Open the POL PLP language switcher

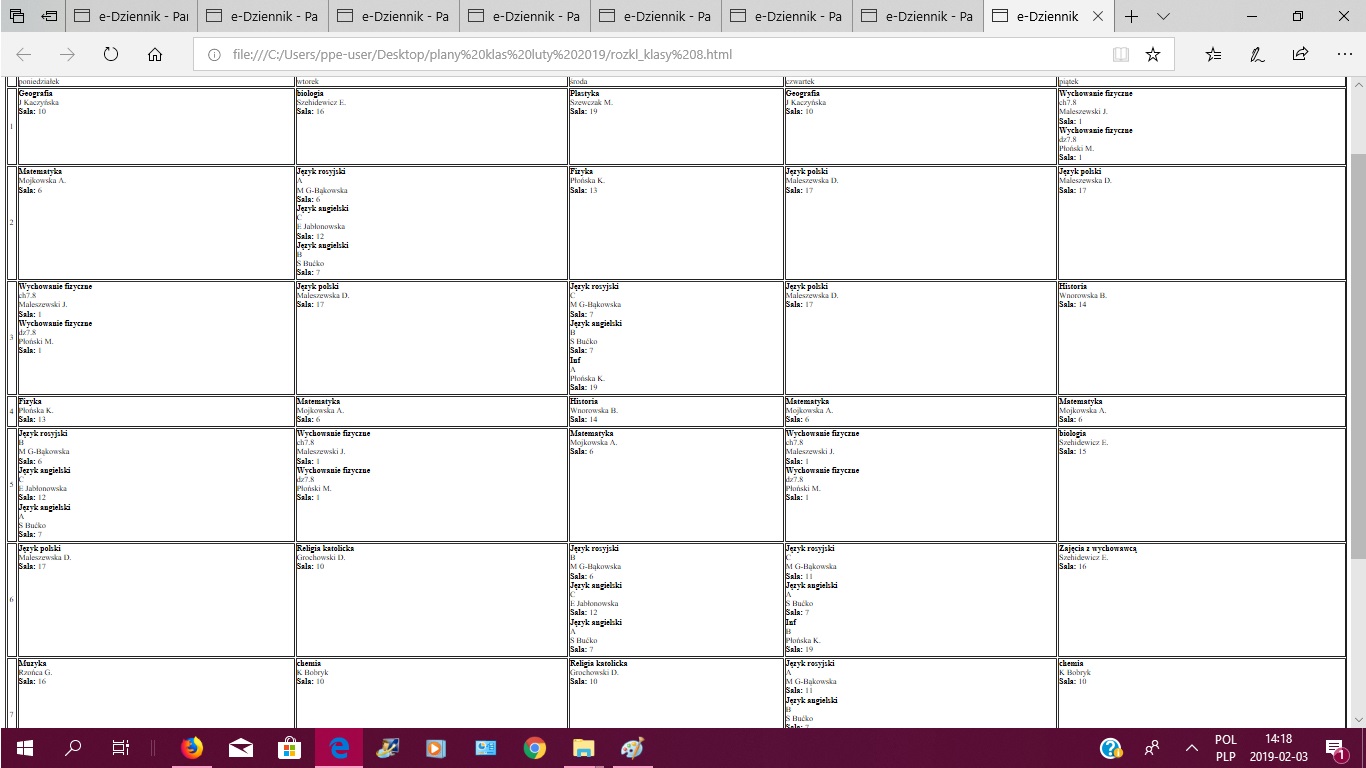coord(1225,748)
